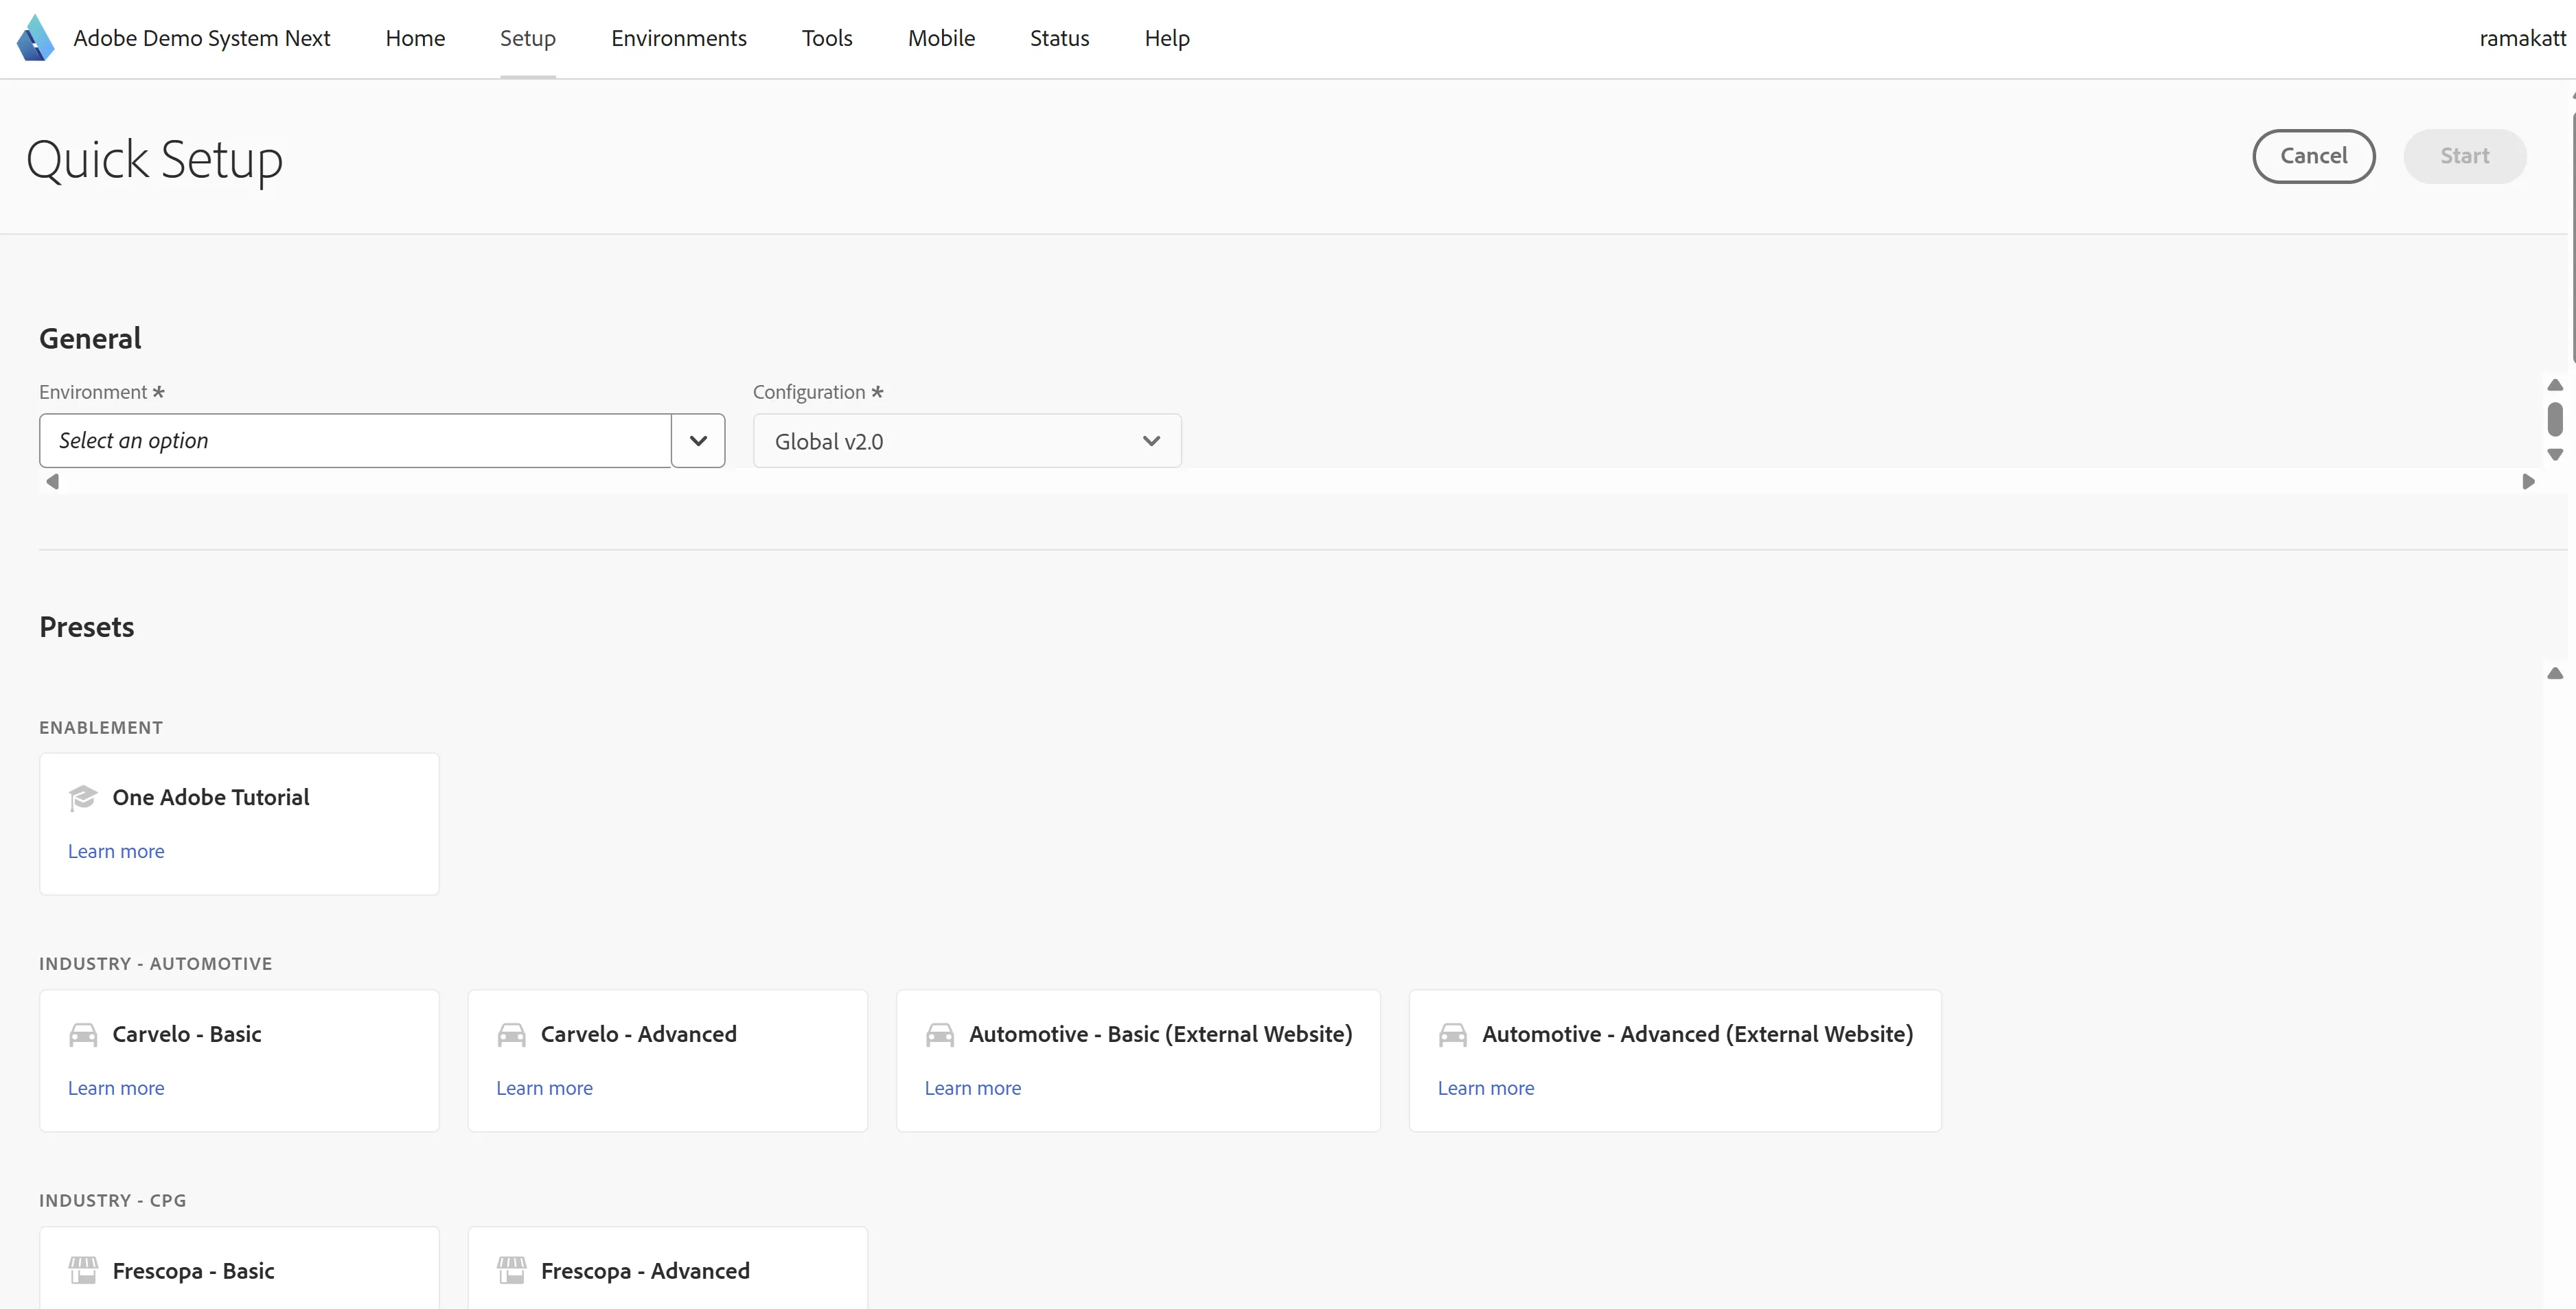The width and height of the screenshot is (2576, 1309).
Task: Expand the Environment dropdown arrow
Action: (698, 441)
